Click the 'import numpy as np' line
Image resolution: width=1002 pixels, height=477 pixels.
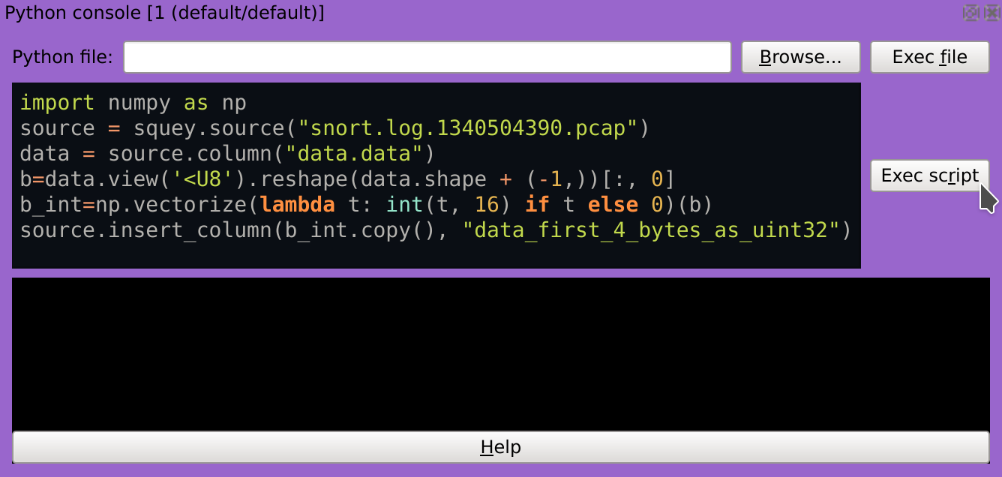click(132, 103)
